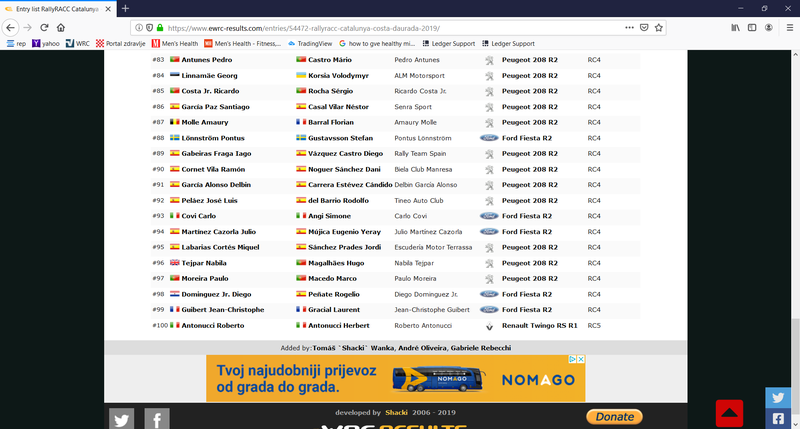Viewport: 800px width, 429px height.
Task: Open the rep bookmark
Action: pyautogui.click(x=16, y=43)
